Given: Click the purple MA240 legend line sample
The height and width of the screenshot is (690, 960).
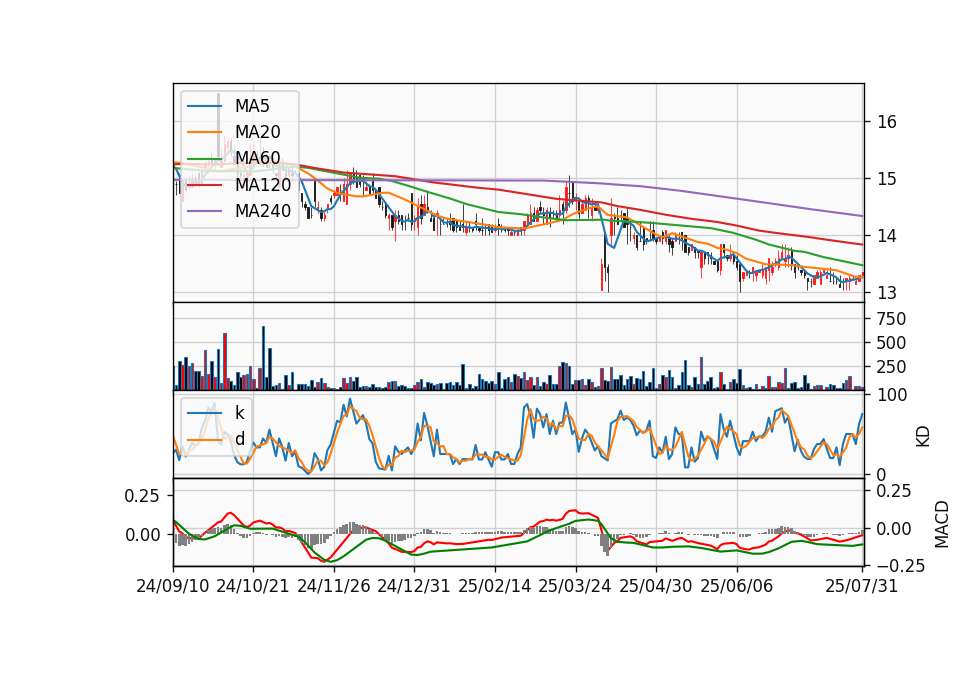Looking at the screenshot, I should tap(204, 211).
